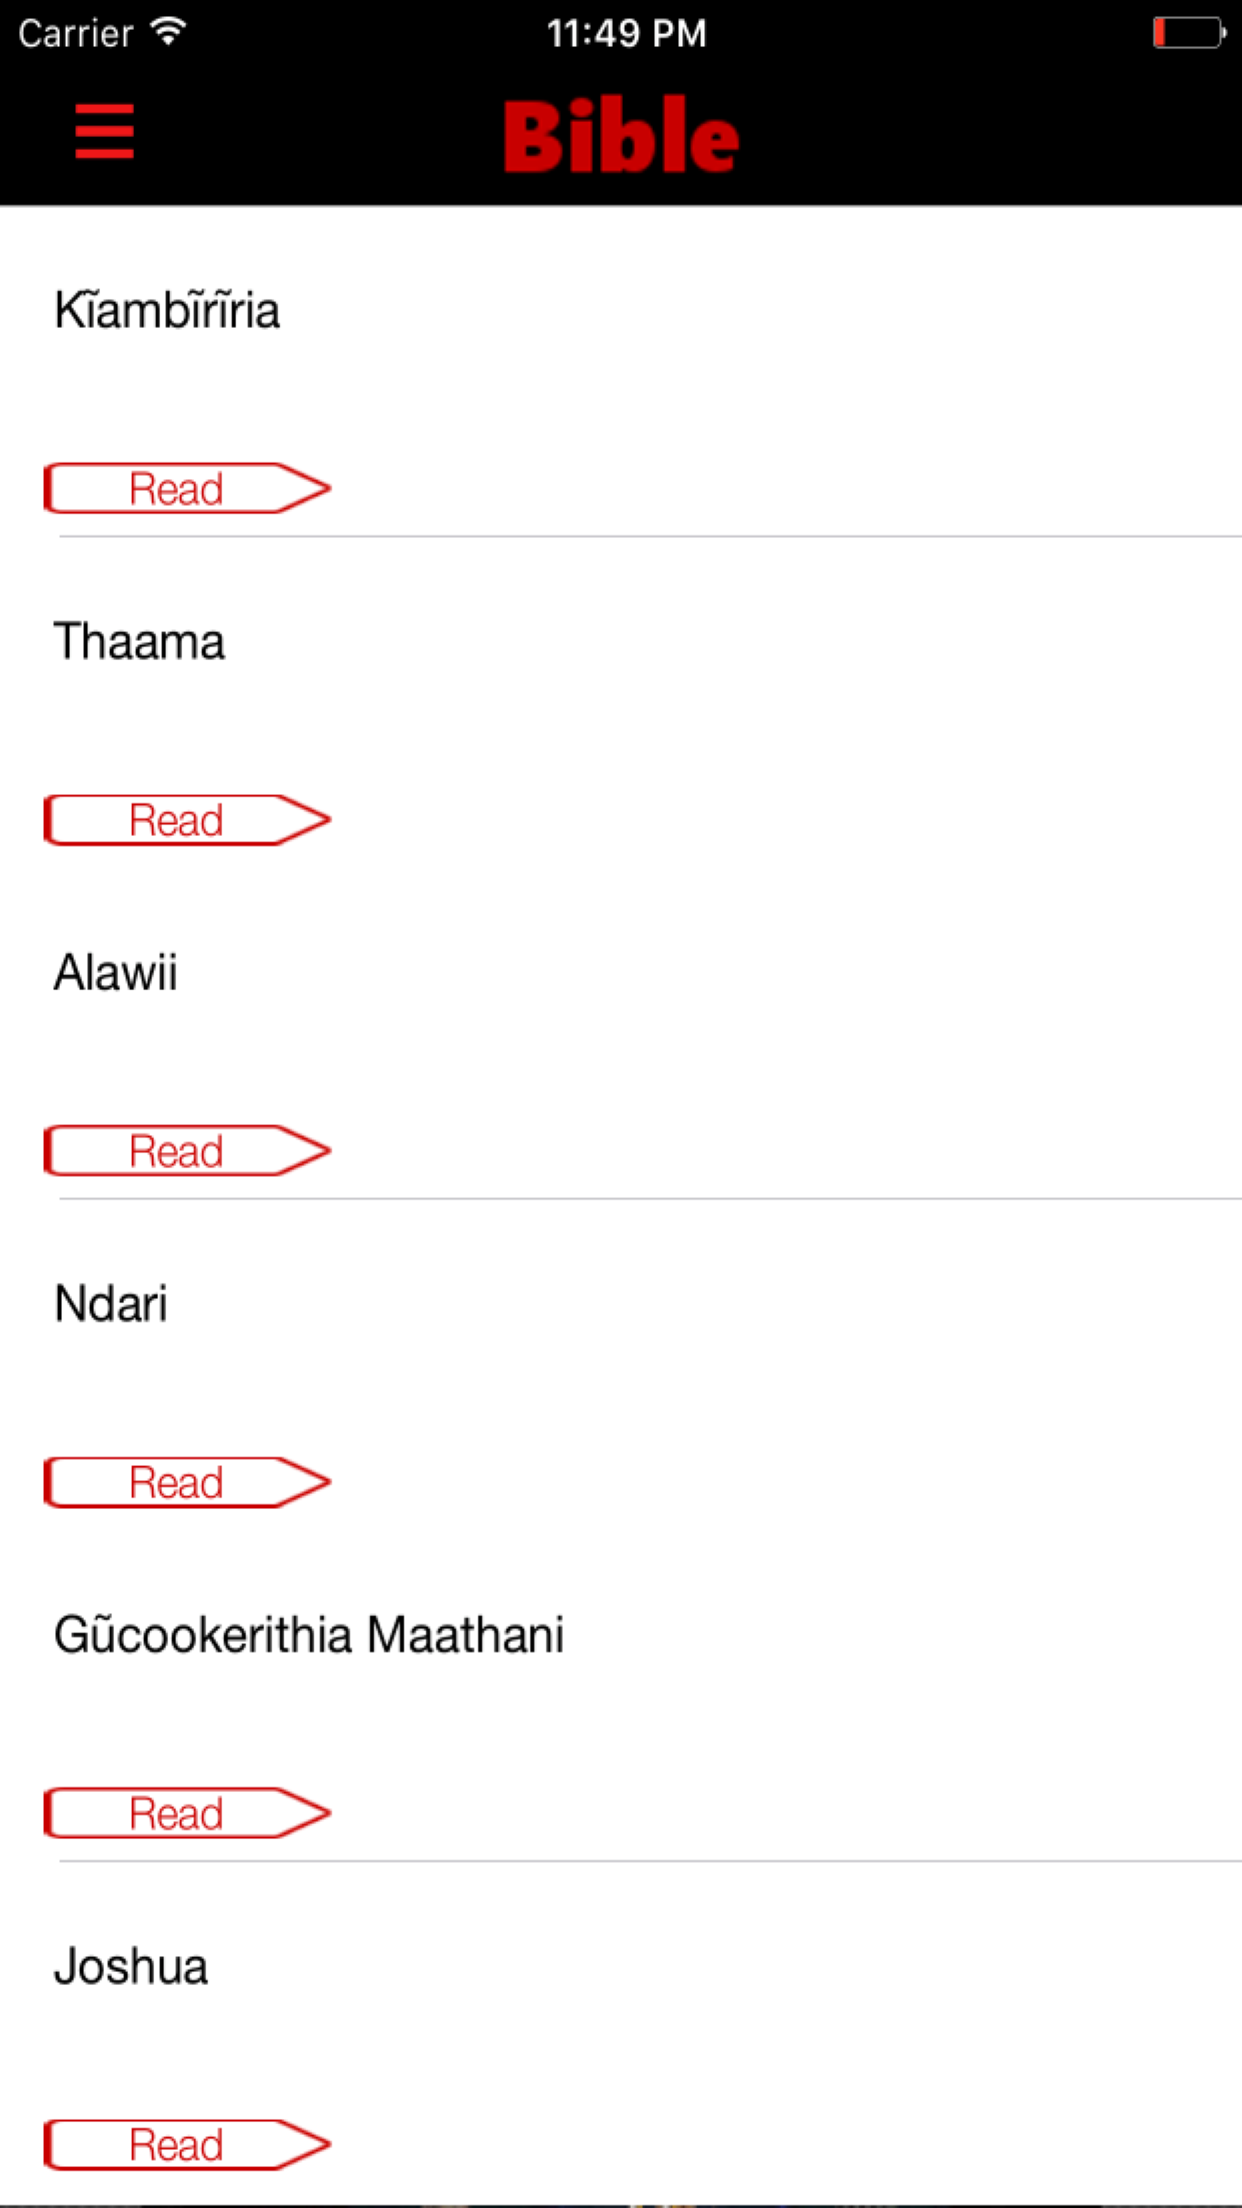The height and width of the screenshot is (2208, 1242).
Task: Select the Thaama book entry
Action: click(139, 642)
